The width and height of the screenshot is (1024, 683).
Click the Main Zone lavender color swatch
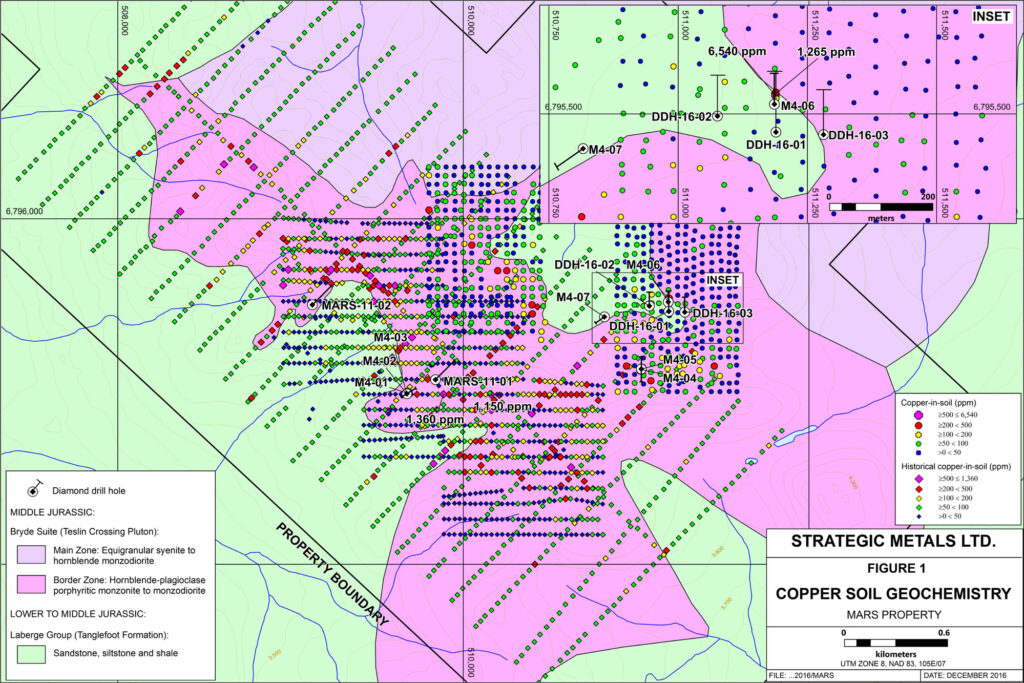coord(31,554)
